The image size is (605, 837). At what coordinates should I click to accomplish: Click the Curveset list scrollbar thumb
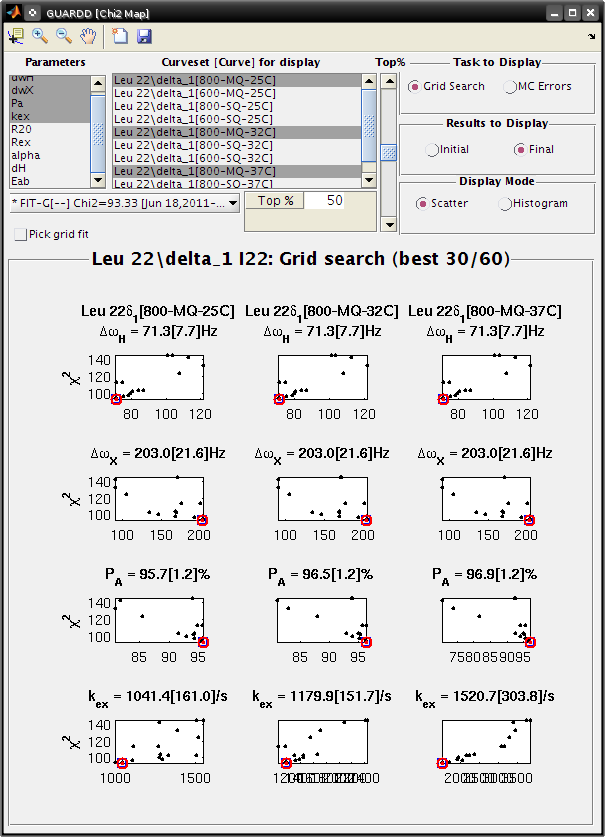tap(369, 125)
